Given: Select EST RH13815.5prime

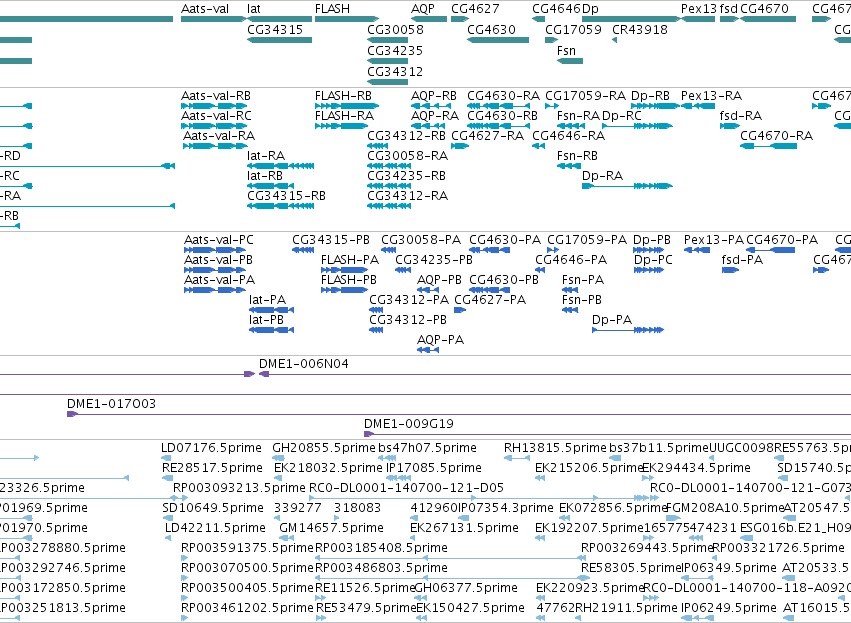Looking at the screenshot, I should pos(555,448).
